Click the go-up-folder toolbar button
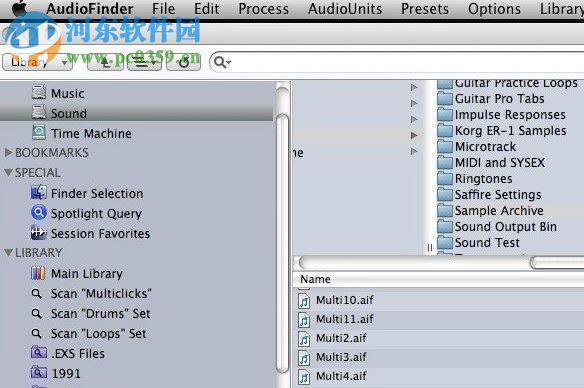 pyautogui.click(x=105, y=62)
